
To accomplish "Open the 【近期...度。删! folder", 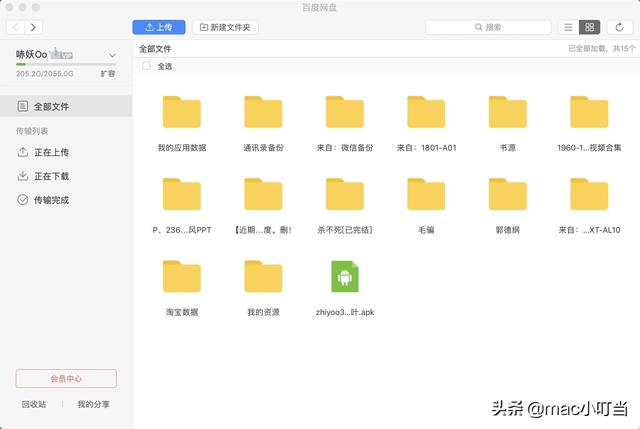I will [x=263, y=194].
